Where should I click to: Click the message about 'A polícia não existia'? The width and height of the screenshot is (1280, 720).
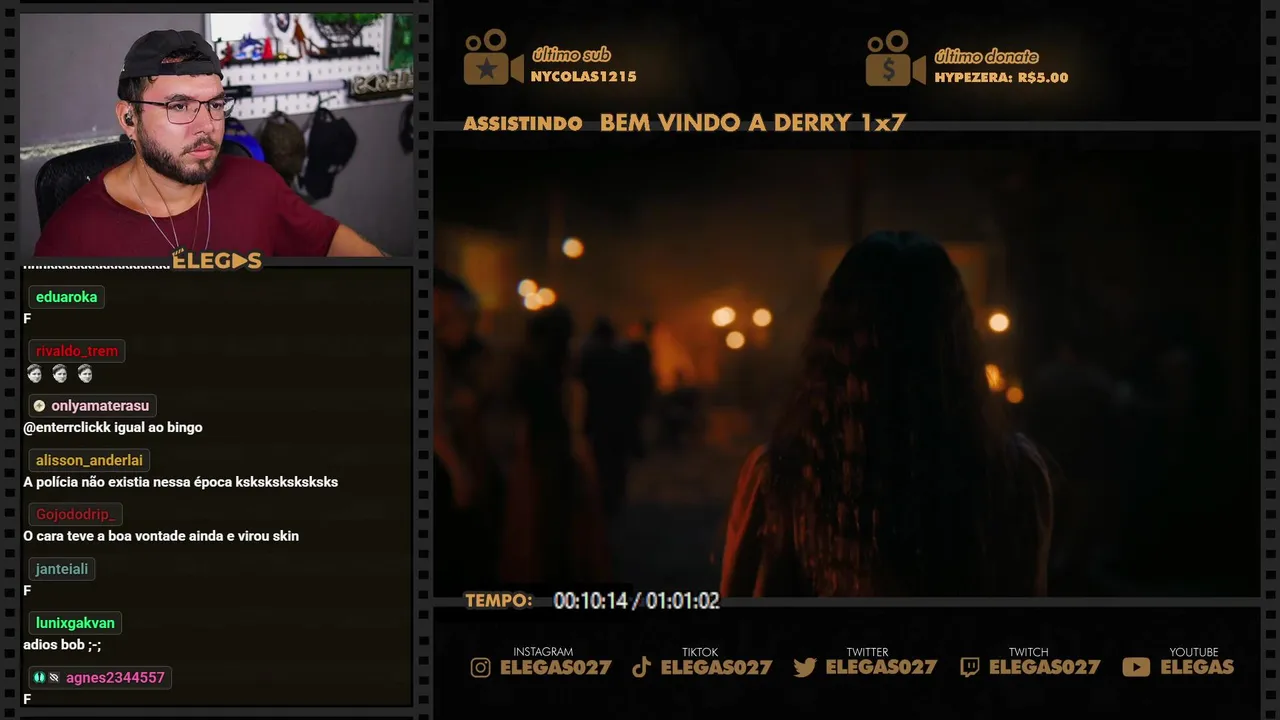pos(181,482)
